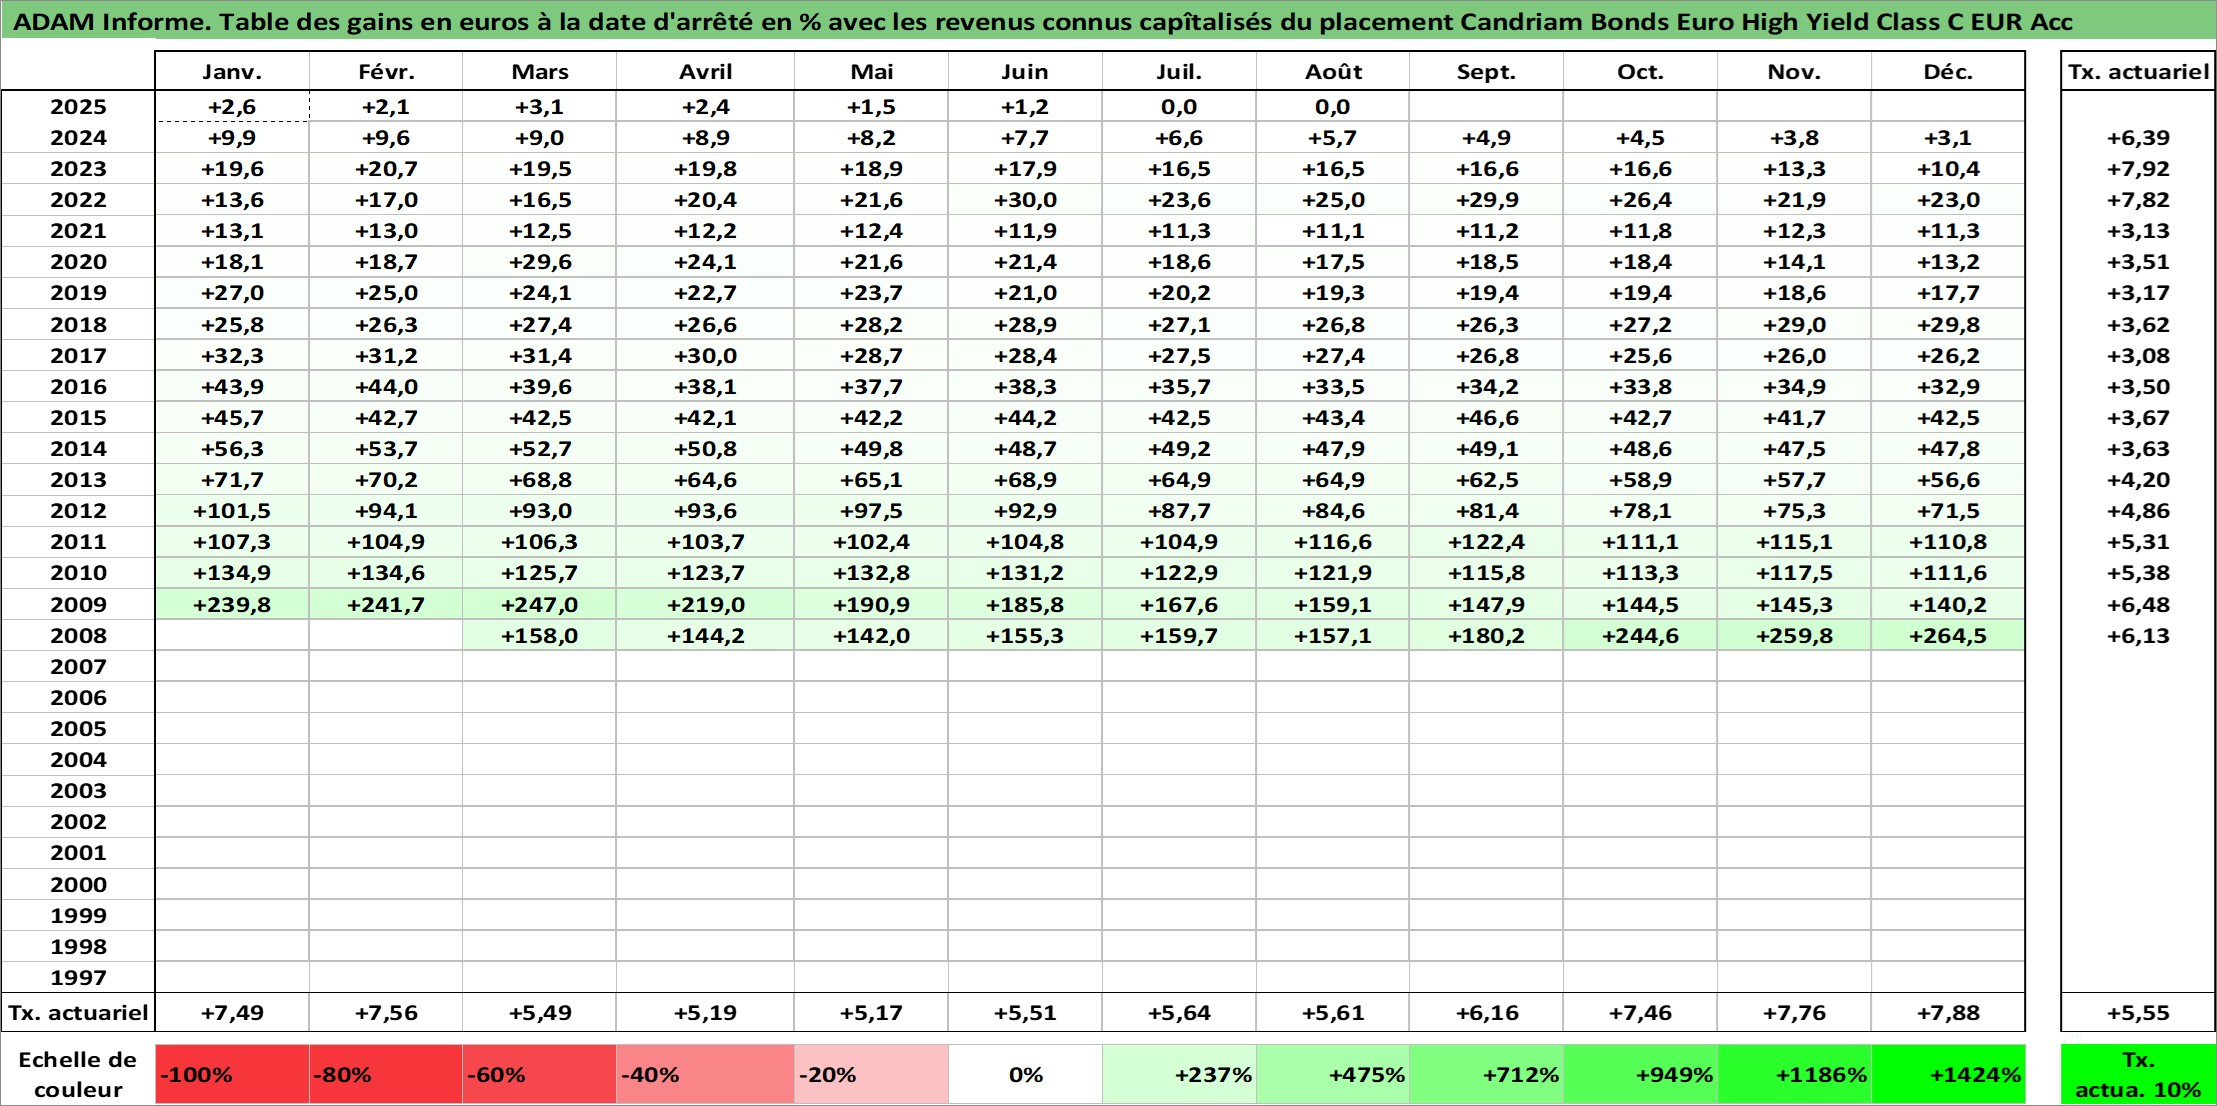The width and height of the screenshot is (2217, 1106).
Task: Select the Oct. column header
Action: point(1641,72)
